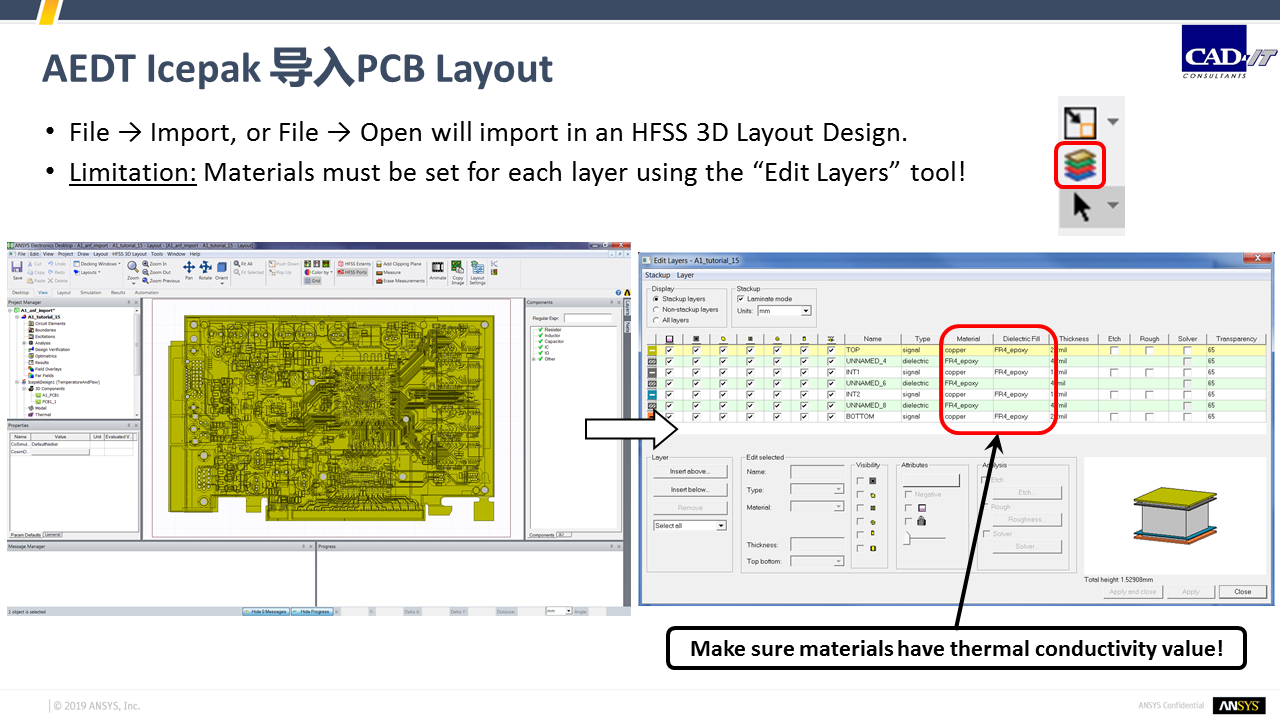Click Erase Measurements
This screenshot has width=1280, height=720.
coord(400,281)
